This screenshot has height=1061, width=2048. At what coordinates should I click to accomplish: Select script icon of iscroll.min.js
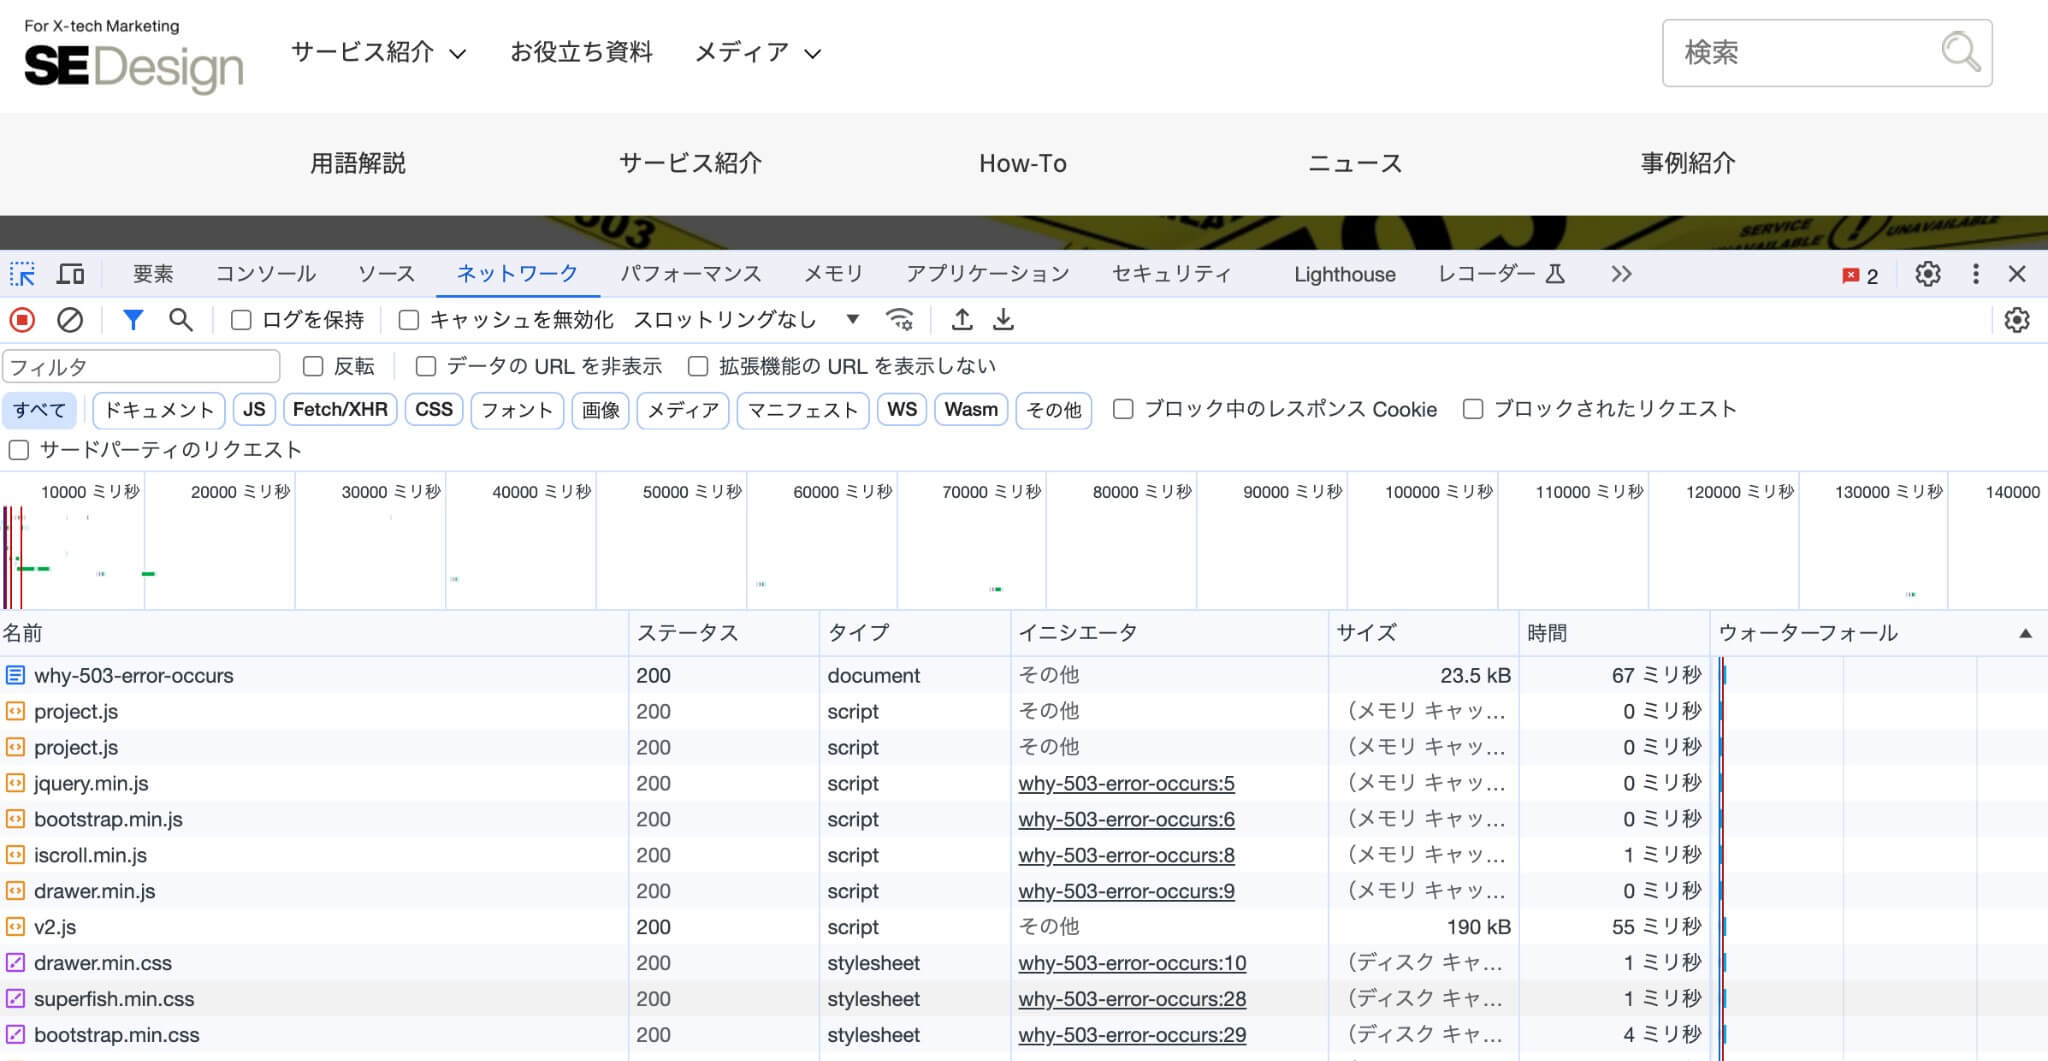point(15,855)
